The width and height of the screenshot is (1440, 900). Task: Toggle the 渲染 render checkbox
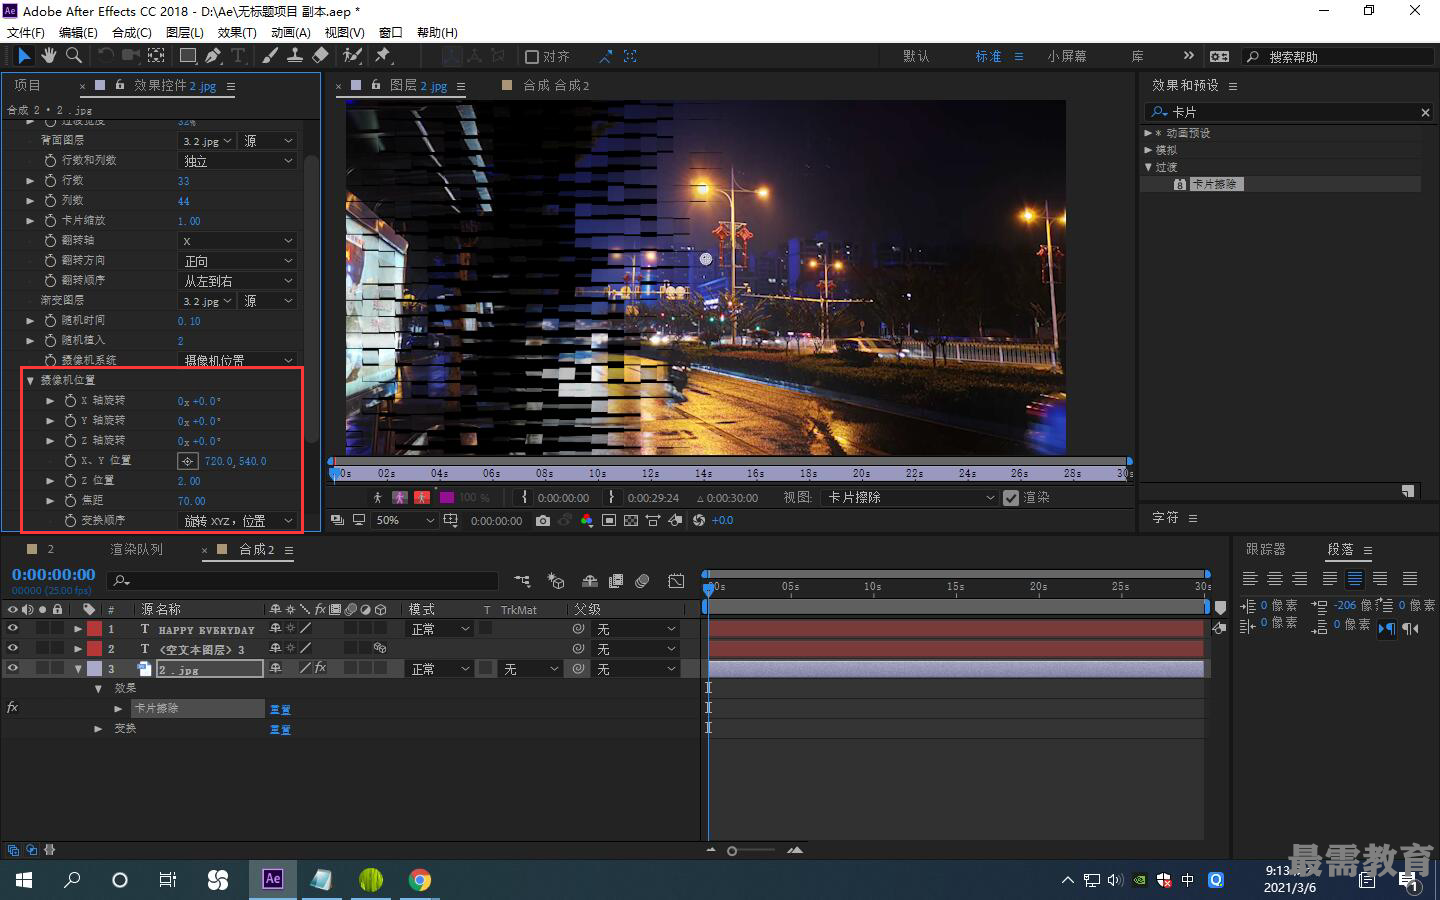(x=1011, y=497)
